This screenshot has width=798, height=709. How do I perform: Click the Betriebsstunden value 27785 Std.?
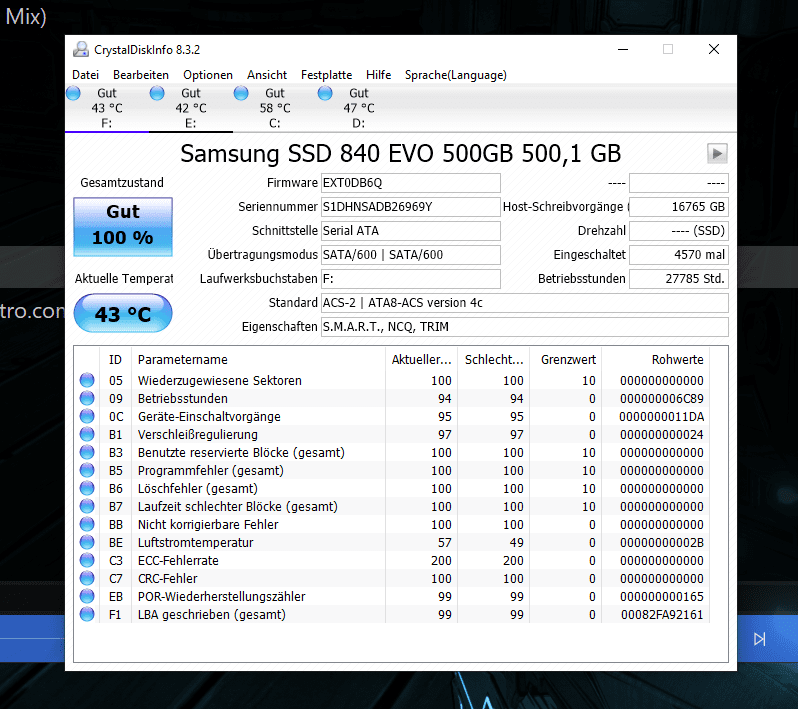pos(678,278)
